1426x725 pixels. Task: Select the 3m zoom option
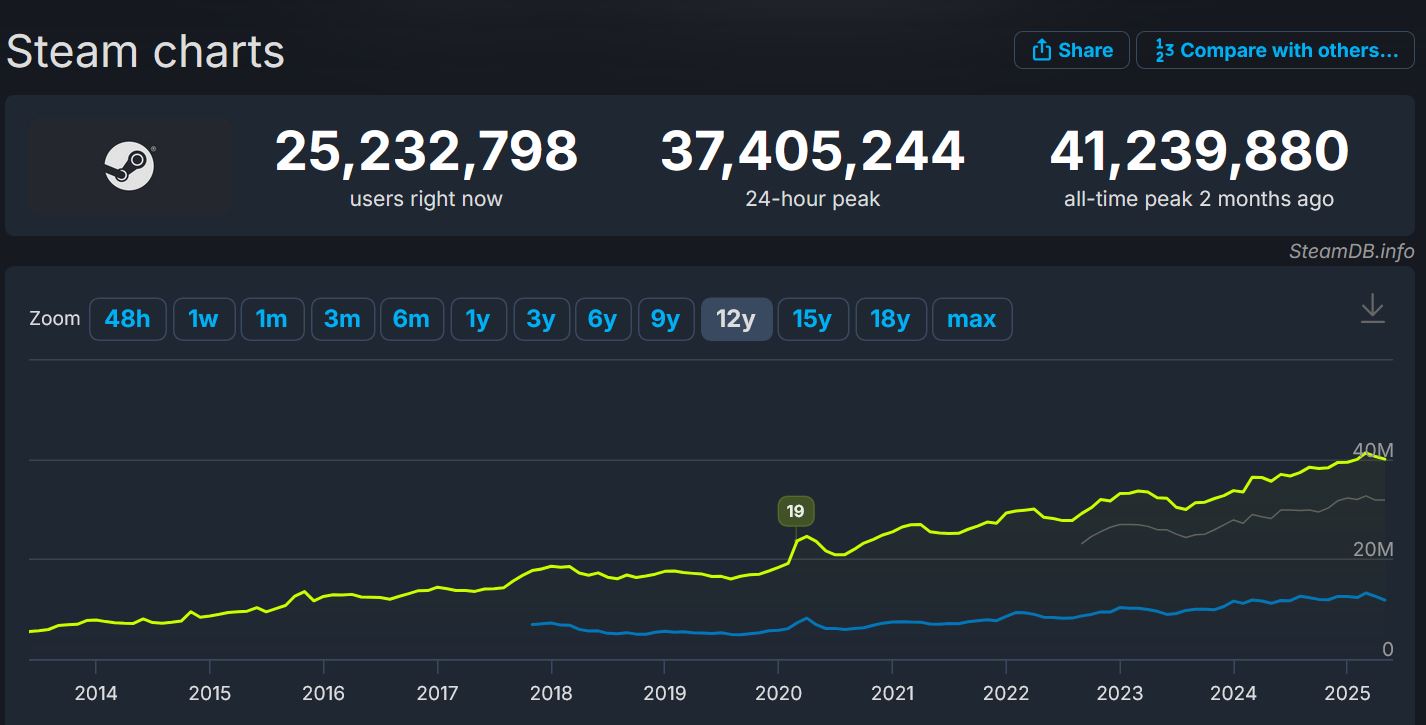(x=343, y=318)
